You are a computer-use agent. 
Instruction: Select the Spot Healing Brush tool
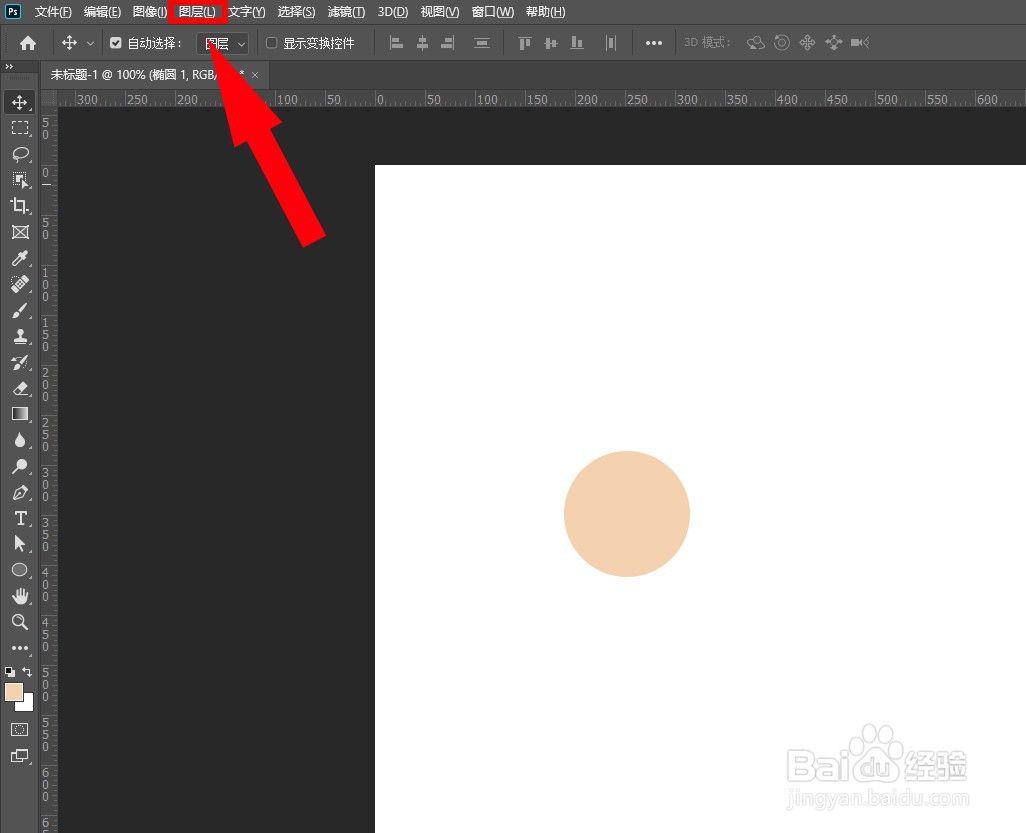coord(20,284)
